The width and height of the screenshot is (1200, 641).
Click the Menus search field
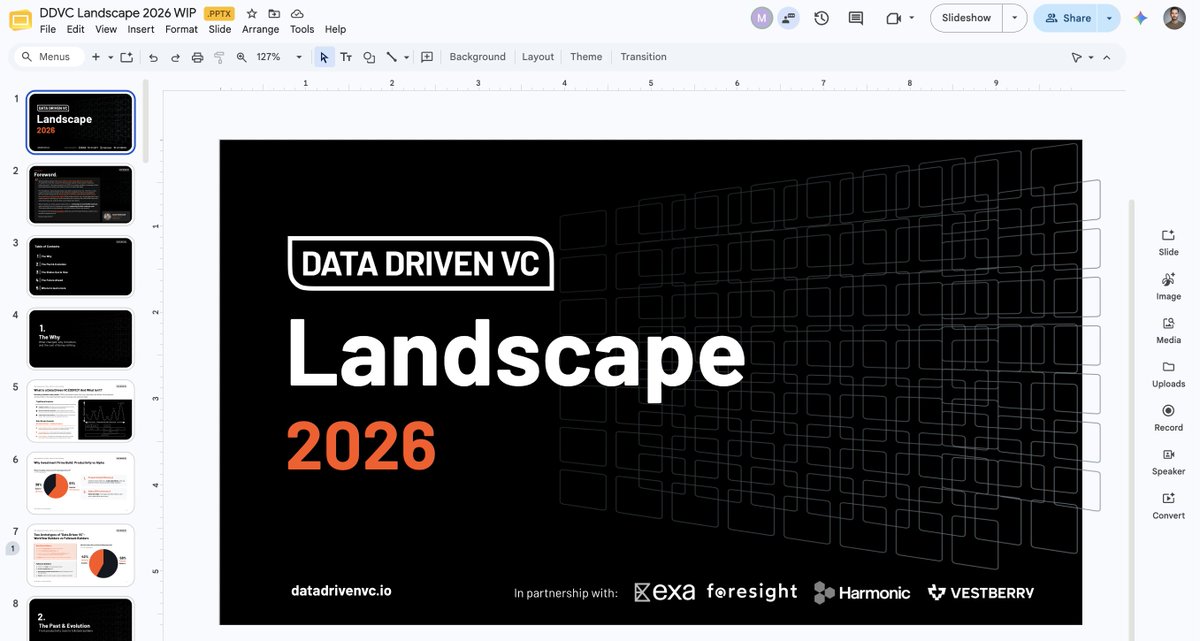pos(47,57)
